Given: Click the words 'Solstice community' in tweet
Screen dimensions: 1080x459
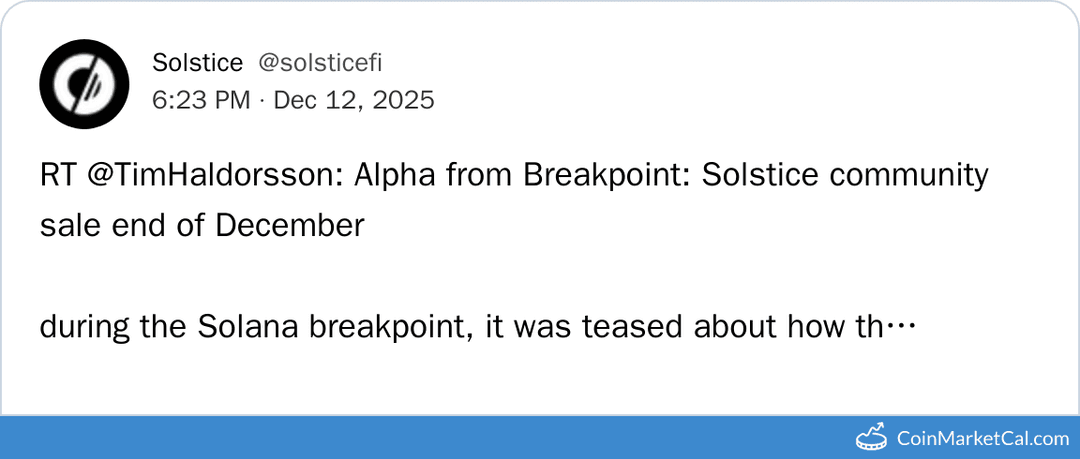Looking at the screenshot, I should coord(846,175).
